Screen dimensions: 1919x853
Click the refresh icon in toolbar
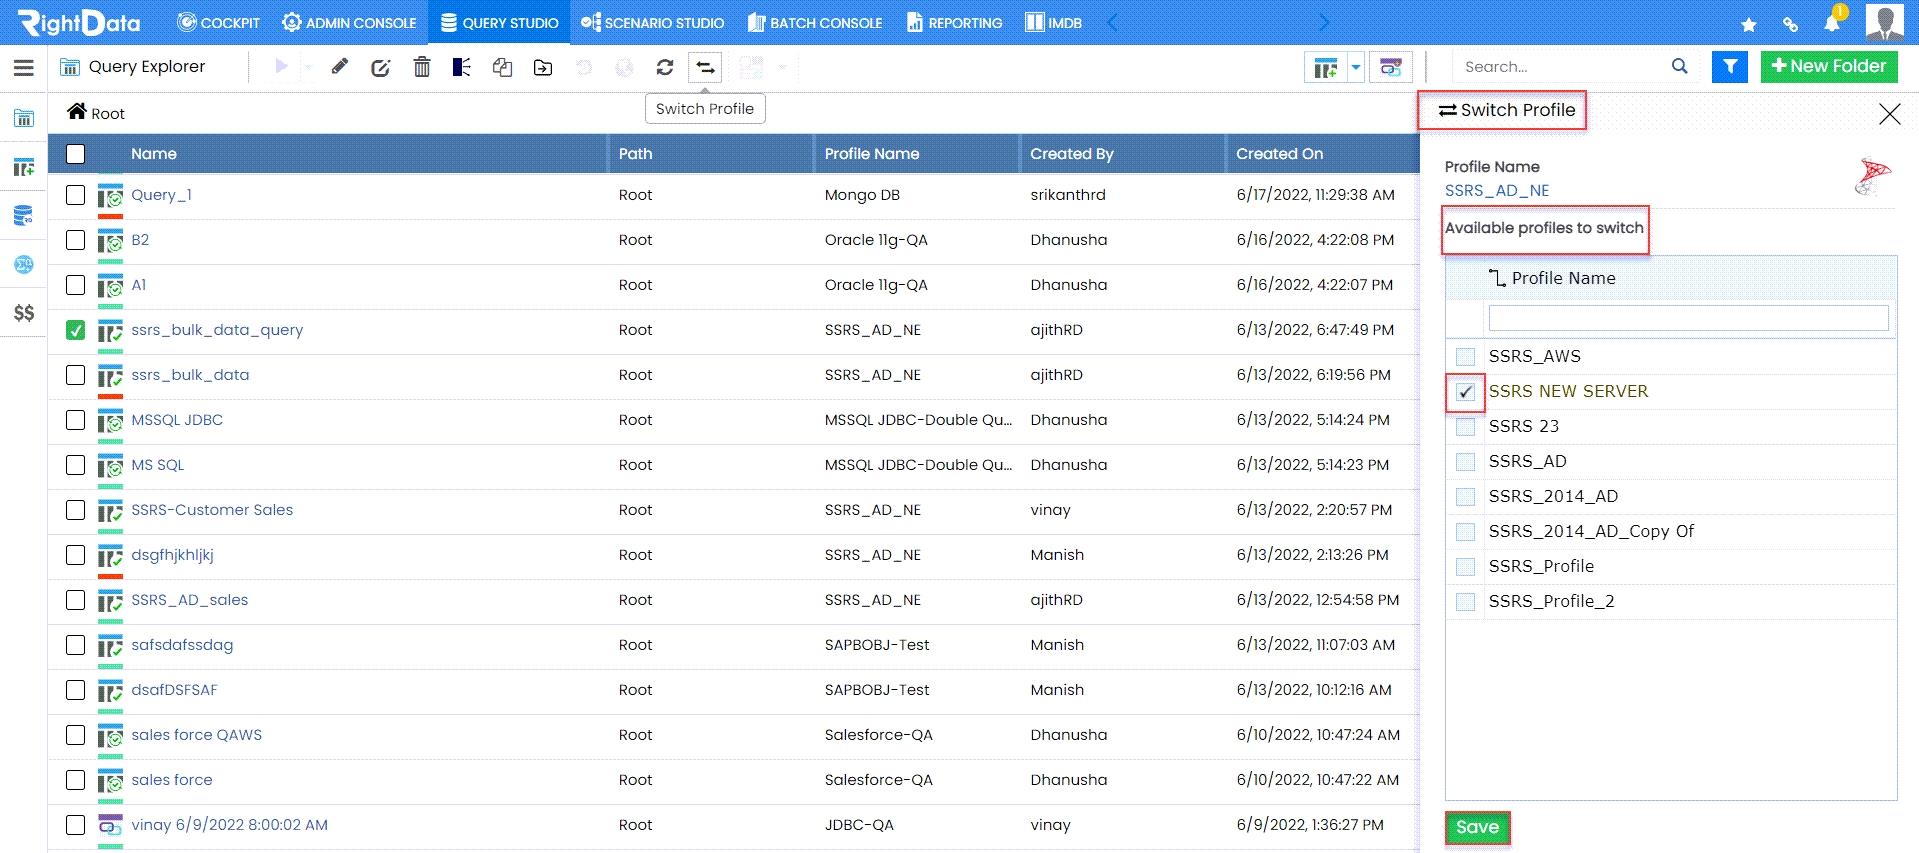tap(664, 67)
